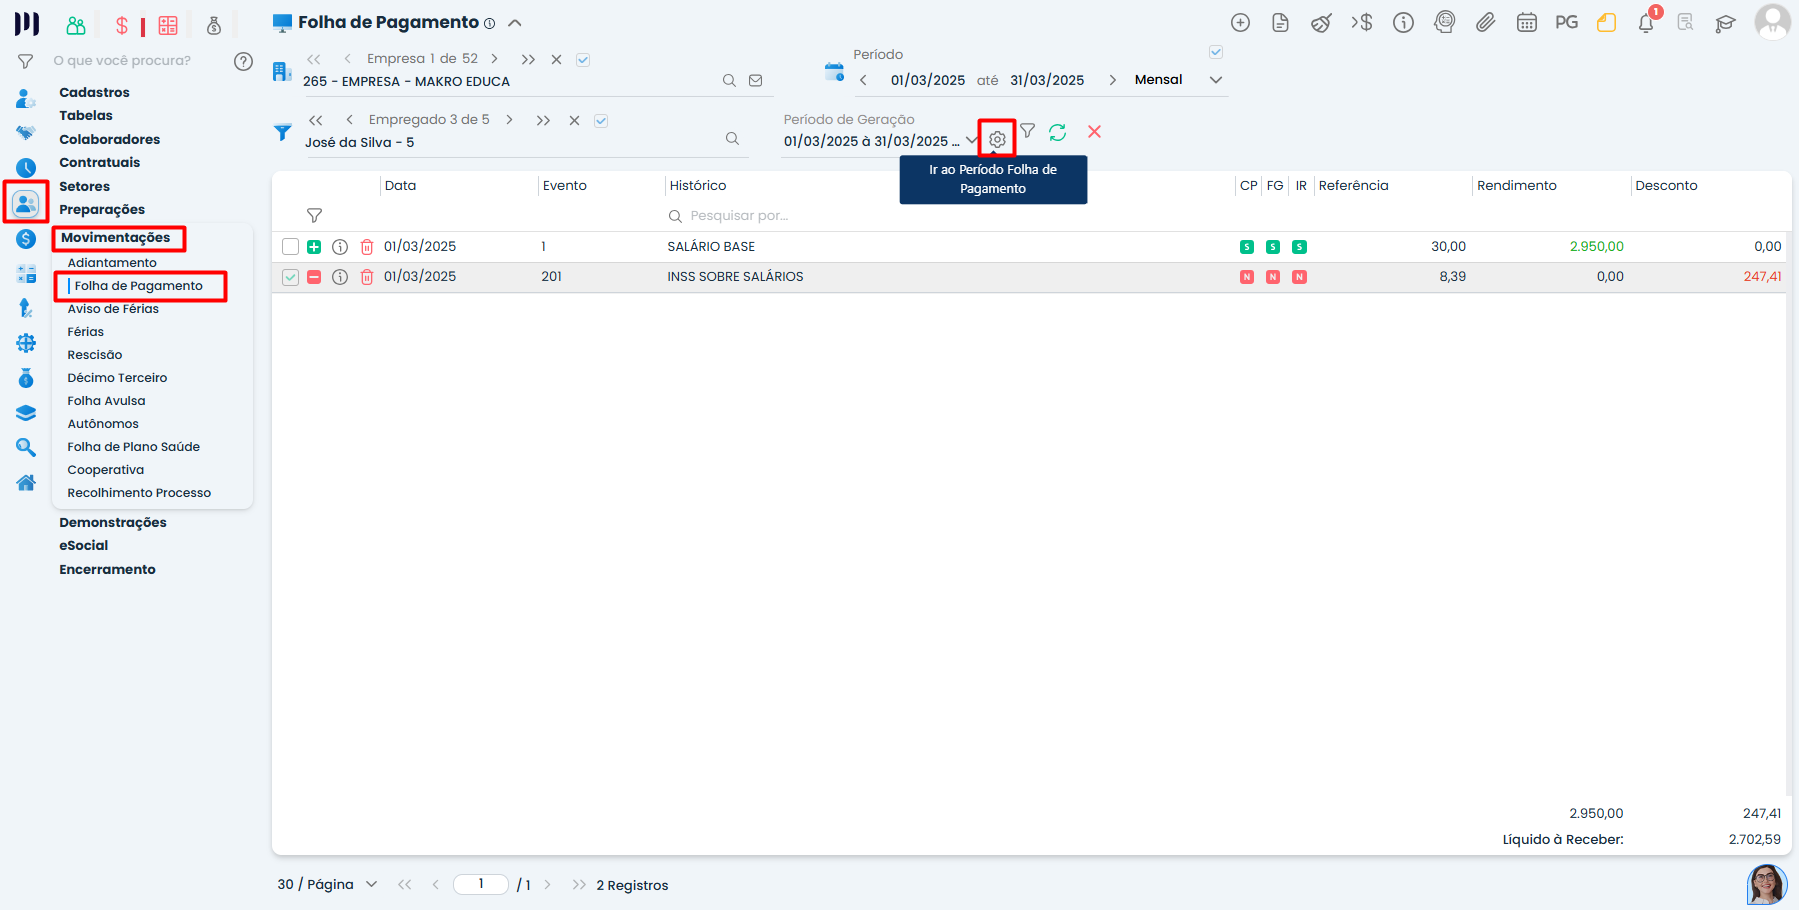
Task: Open the calendar icon in top toolbar
Action: tap(1526, 23)
